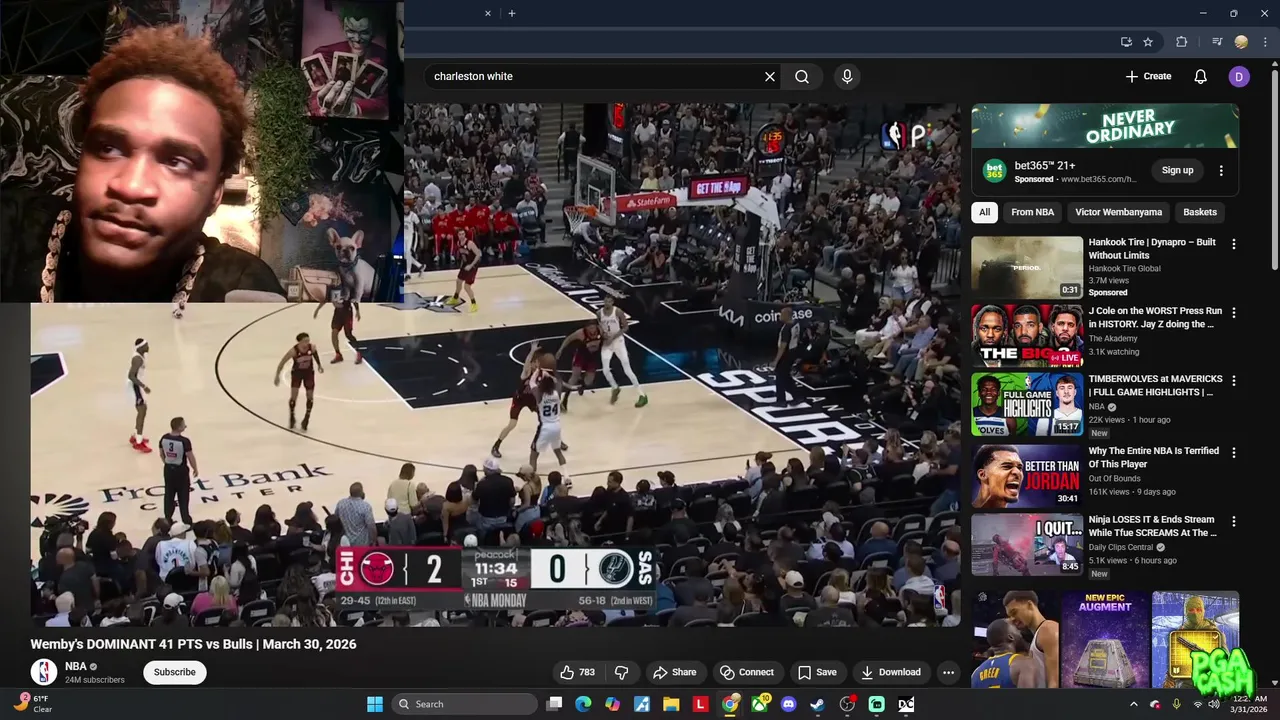Open YouTube notifications bell
The image size is (1280, 720).
pyautogui.click(x=1201, y=76)
